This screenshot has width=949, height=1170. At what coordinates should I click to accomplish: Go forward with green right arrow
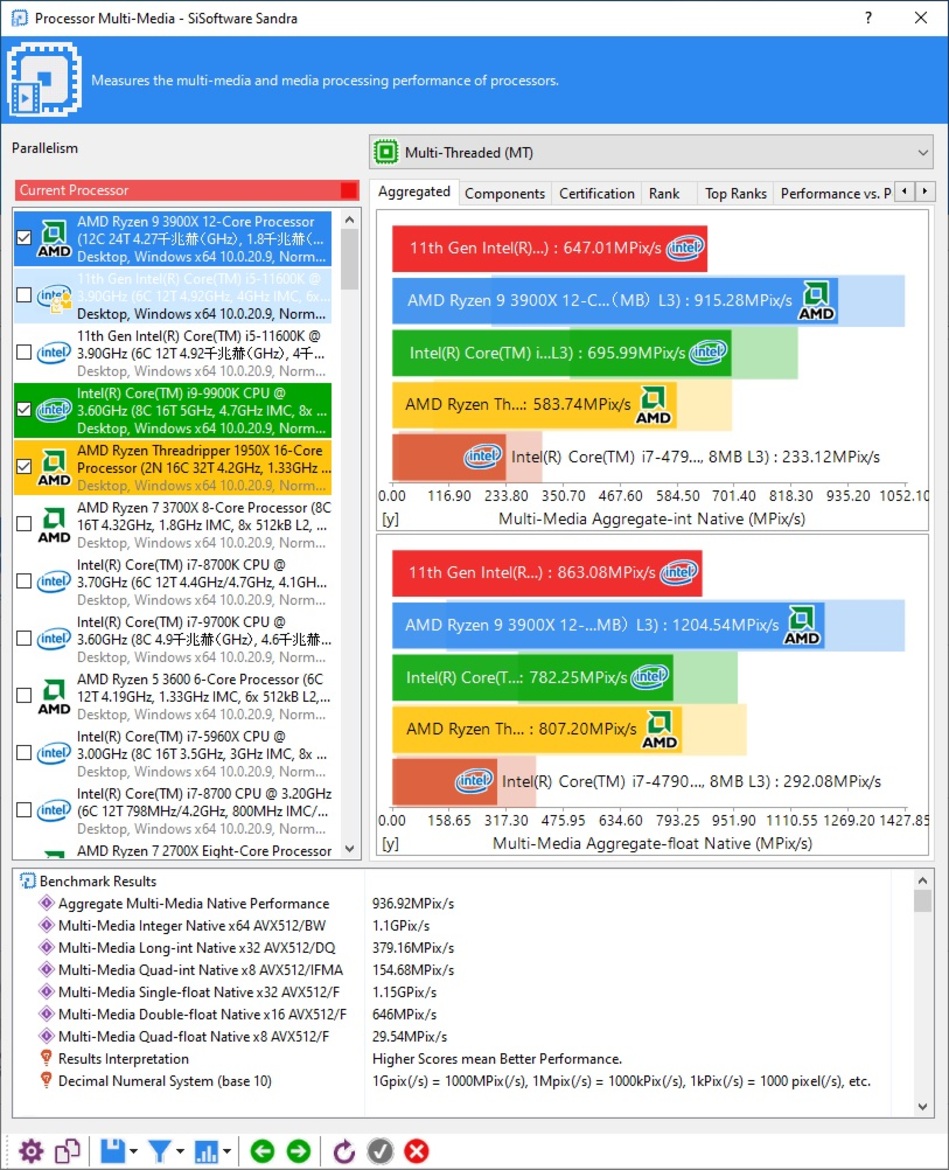click(x=298, y=1151)
